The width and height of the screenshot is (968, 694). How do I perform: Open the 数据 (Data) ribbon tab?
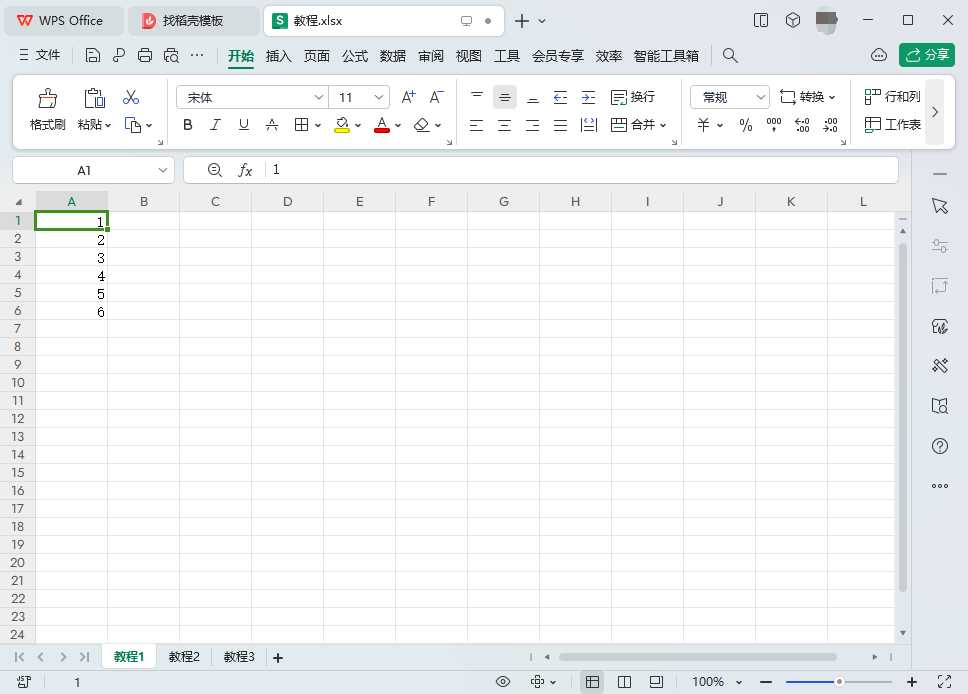click(x=393, y=56)
